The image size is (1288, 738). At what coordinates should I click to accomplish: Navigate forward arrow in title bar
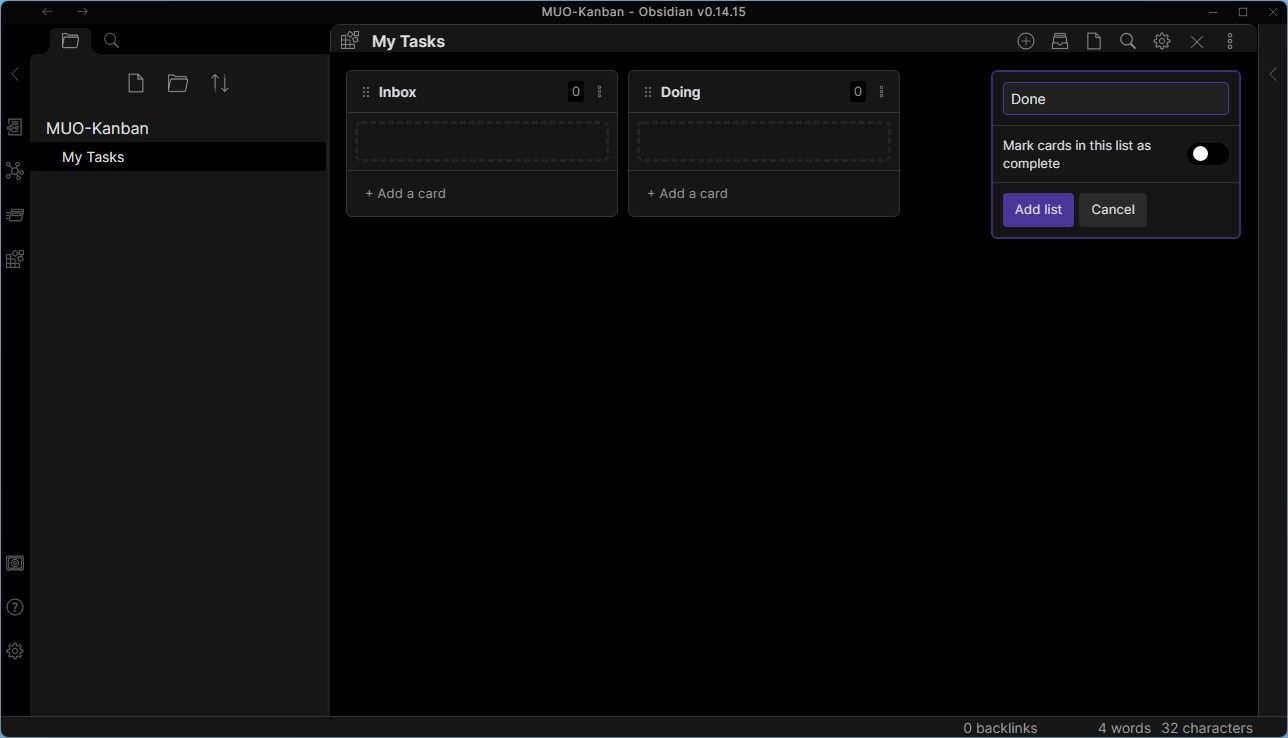point(82,12)
